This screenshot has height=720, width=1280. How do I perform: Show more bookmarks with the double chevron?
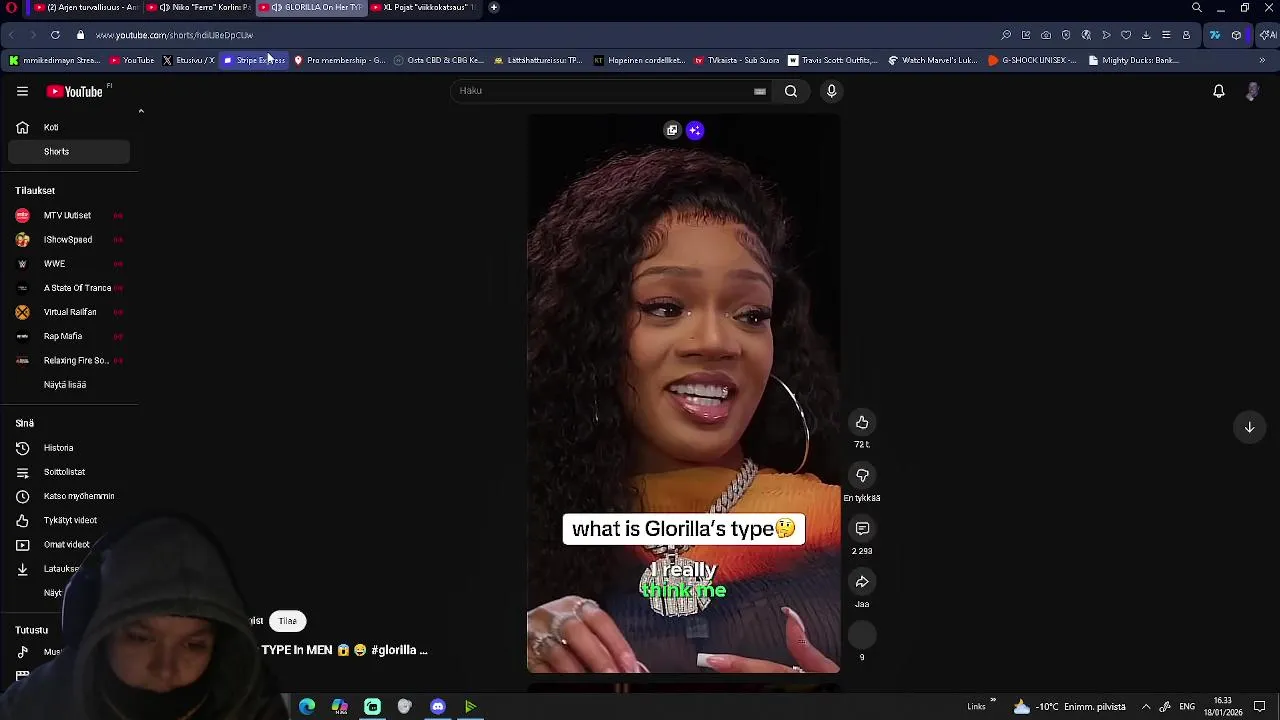[1262, 60]
